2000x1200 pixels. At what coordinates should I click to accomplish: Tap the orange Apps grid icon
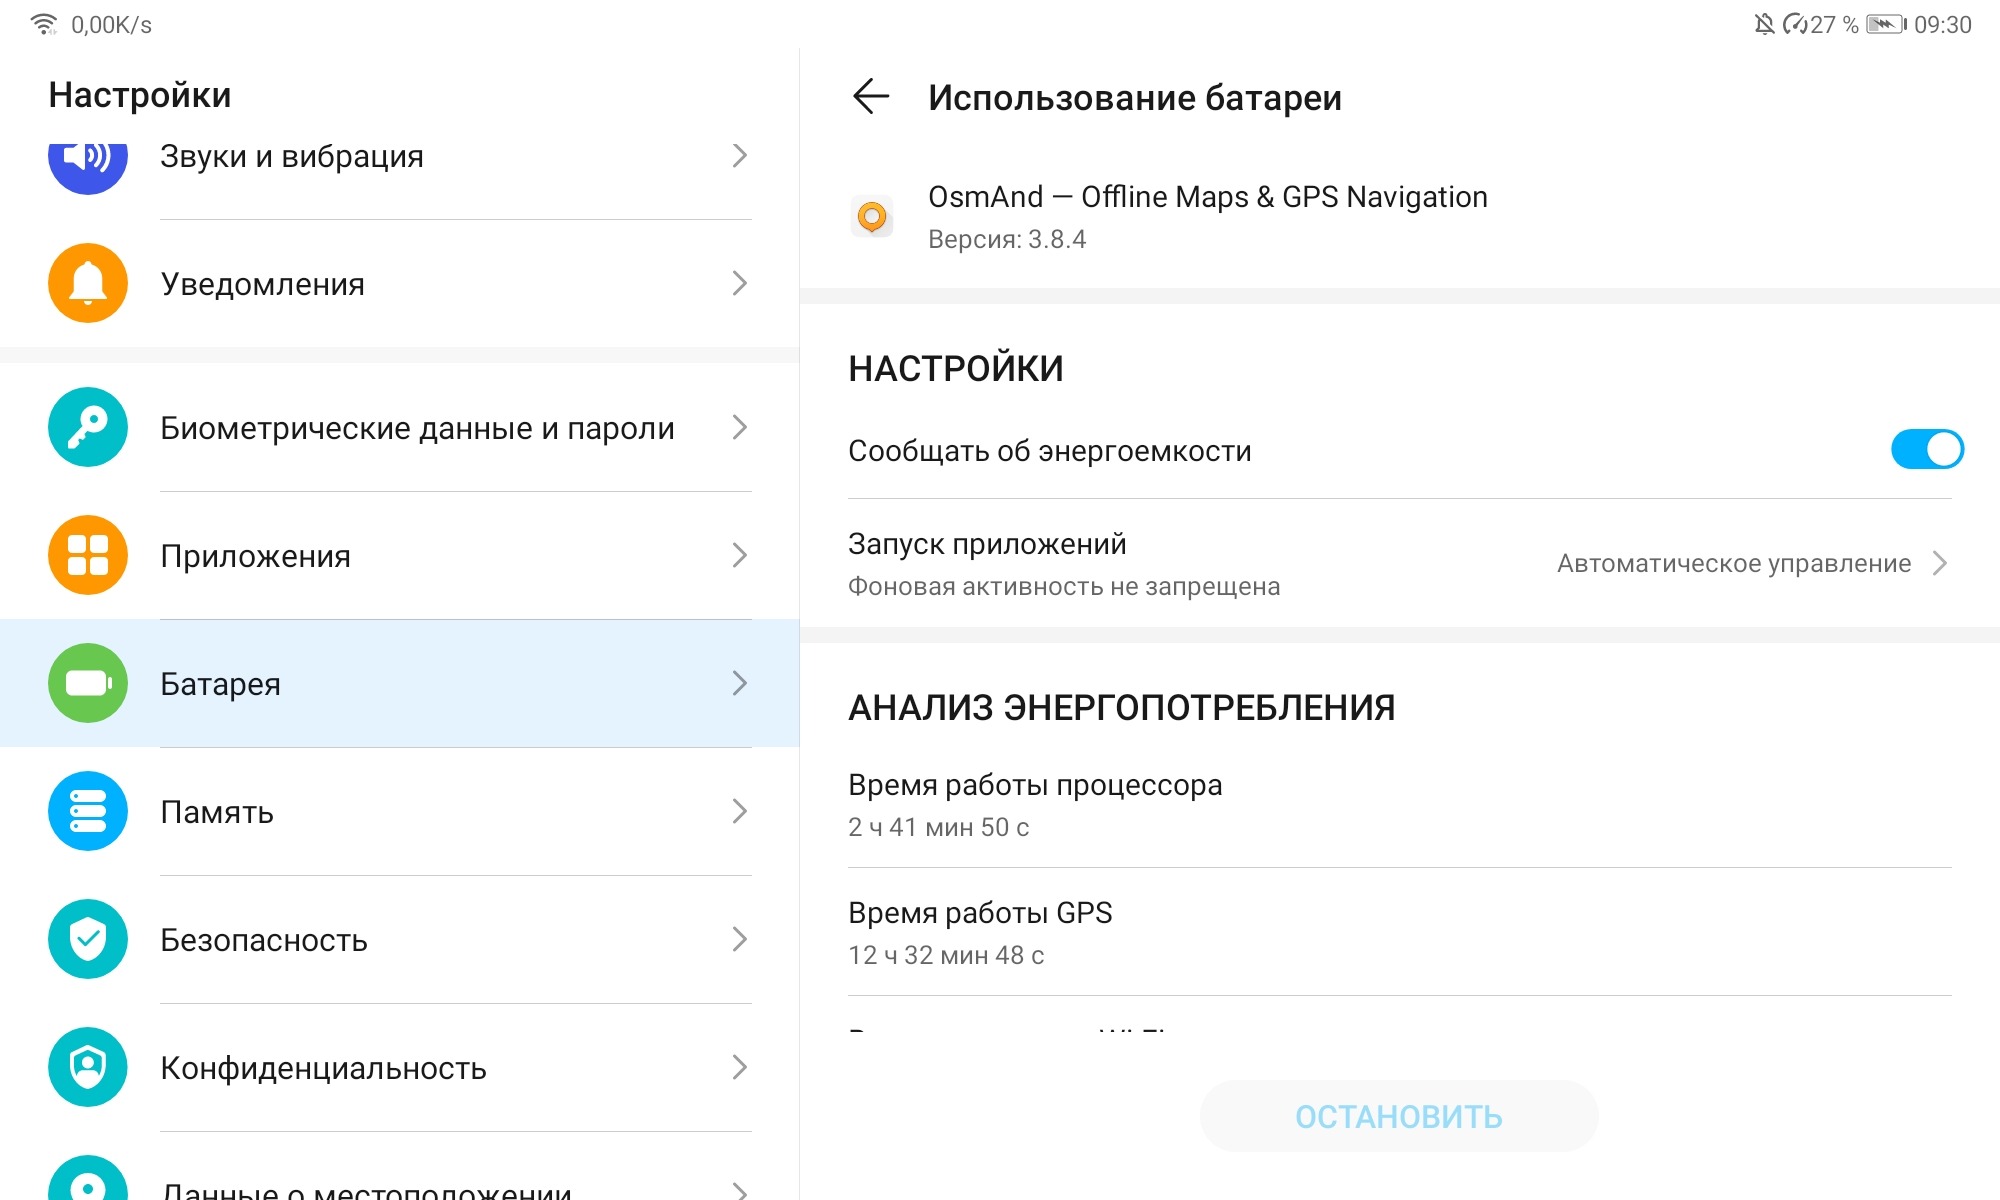88,555
